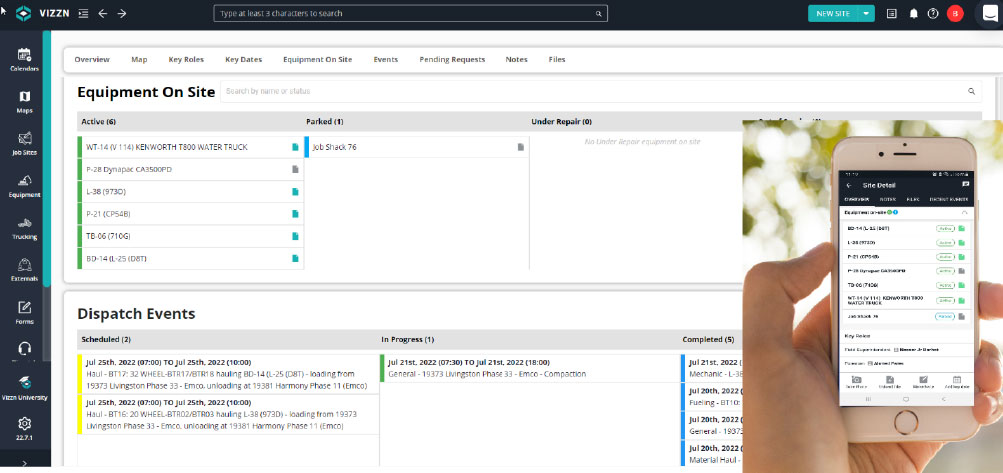Switch to the Key Dates tab

pos(244,60)
